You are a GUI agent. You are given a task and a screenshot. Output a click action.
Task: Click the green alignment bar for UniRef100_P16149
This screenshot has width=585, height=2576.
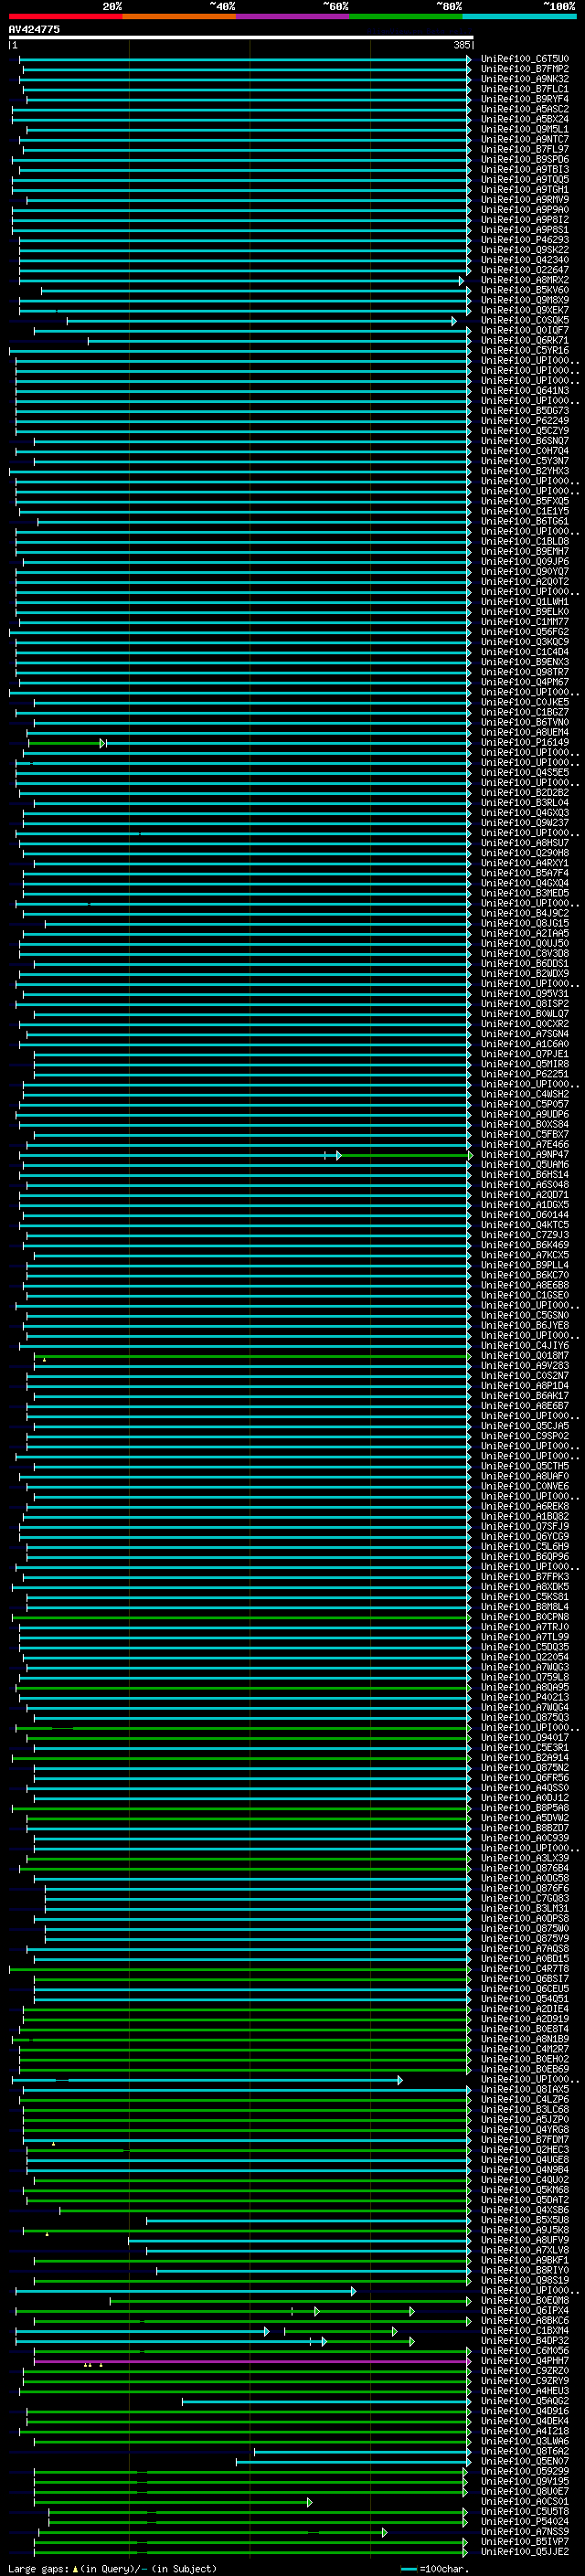66,743
